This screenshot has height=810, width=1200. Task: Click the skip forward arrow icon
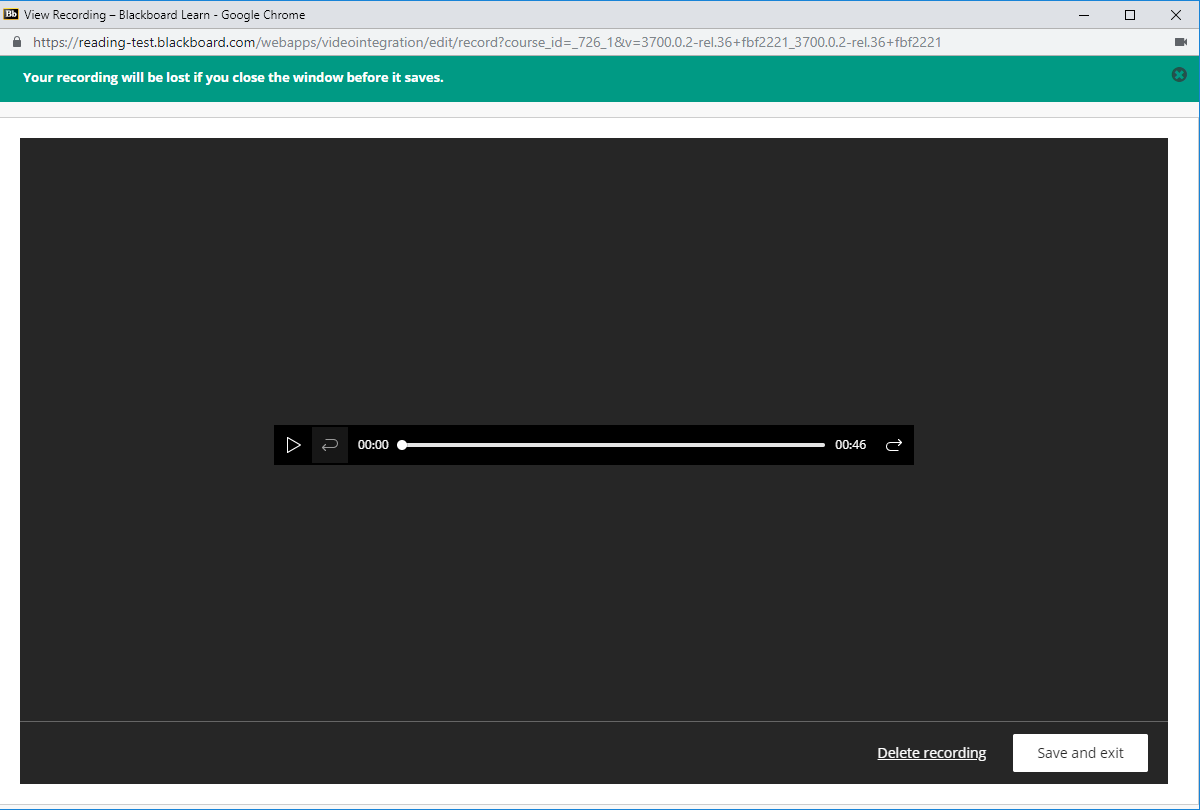click(894, 445)
